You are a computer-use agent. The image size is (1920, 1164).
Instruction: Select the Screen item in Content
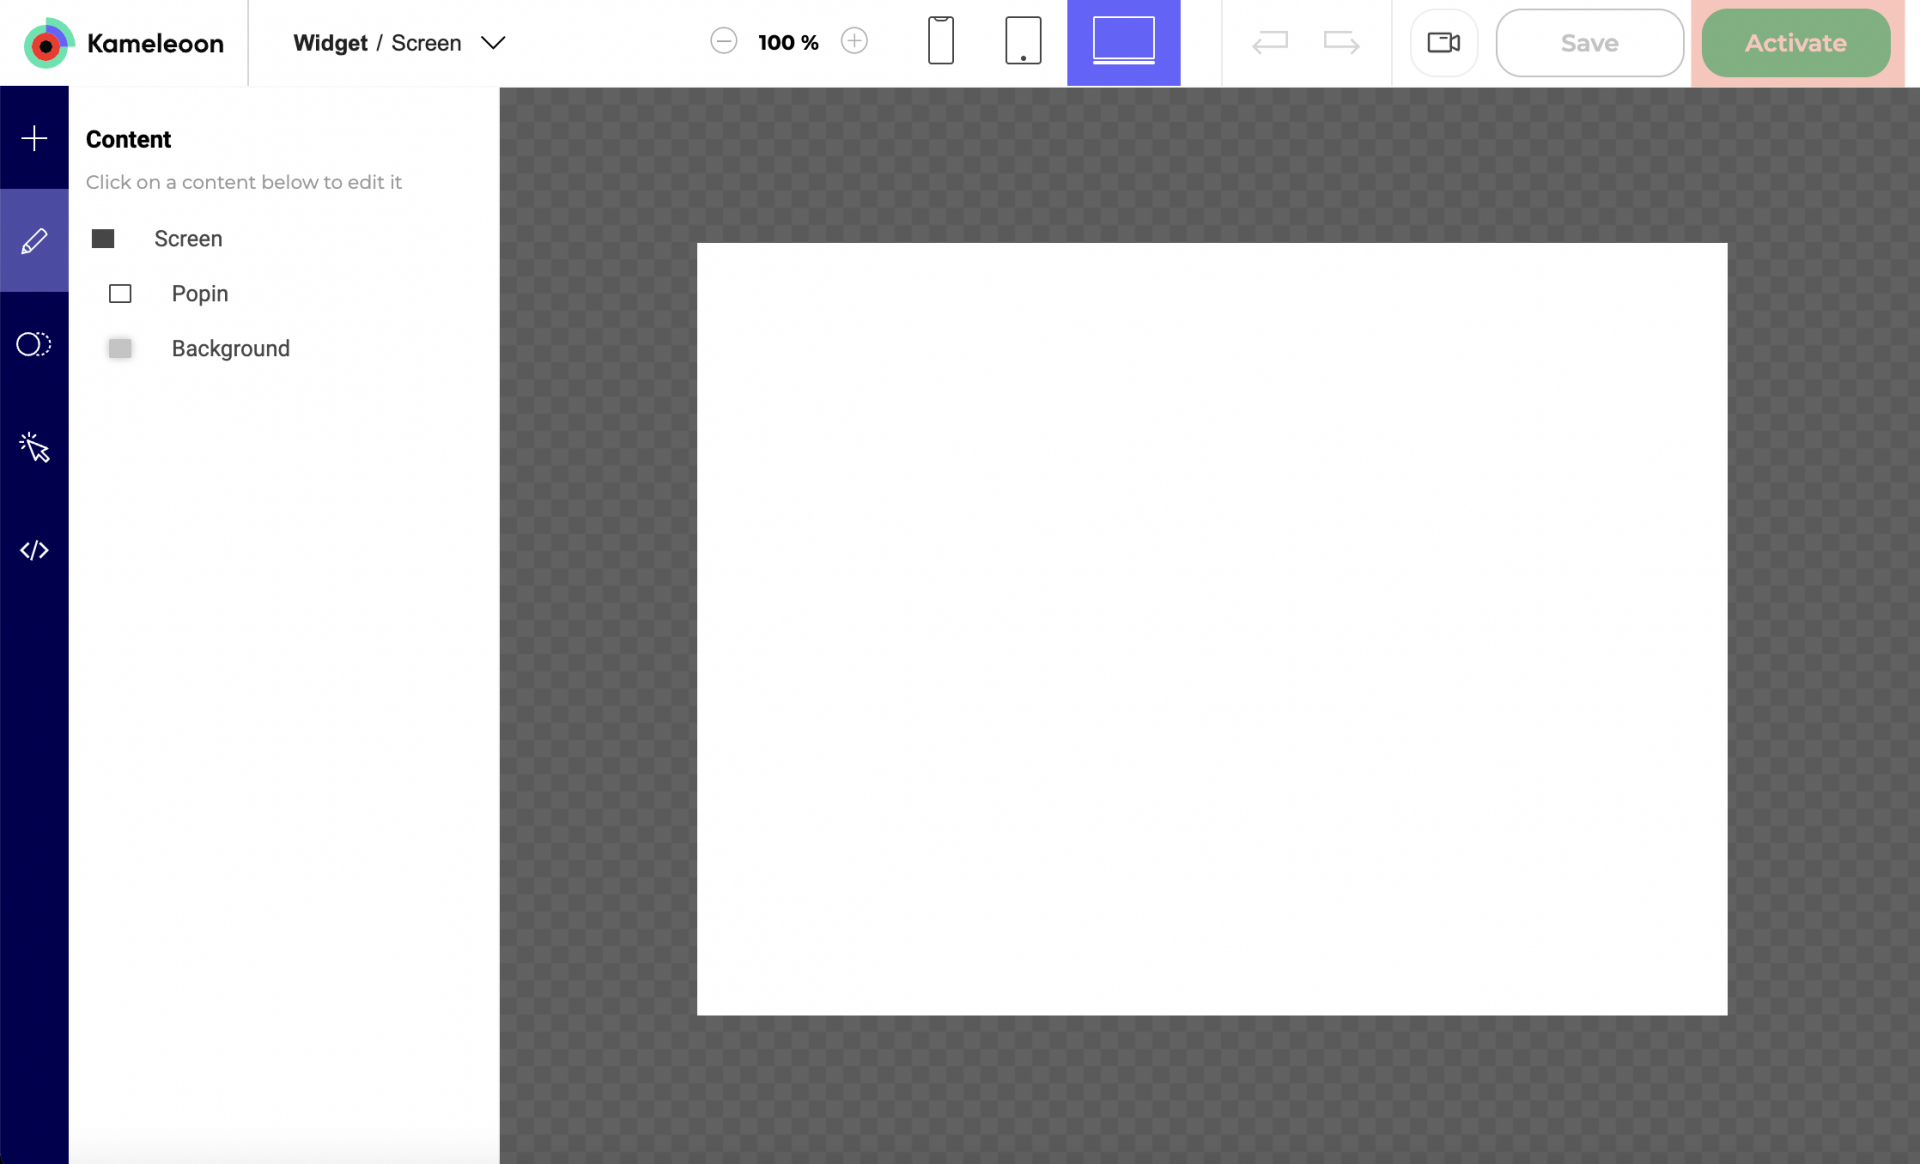pyautogui.click(x=188, y=239)
